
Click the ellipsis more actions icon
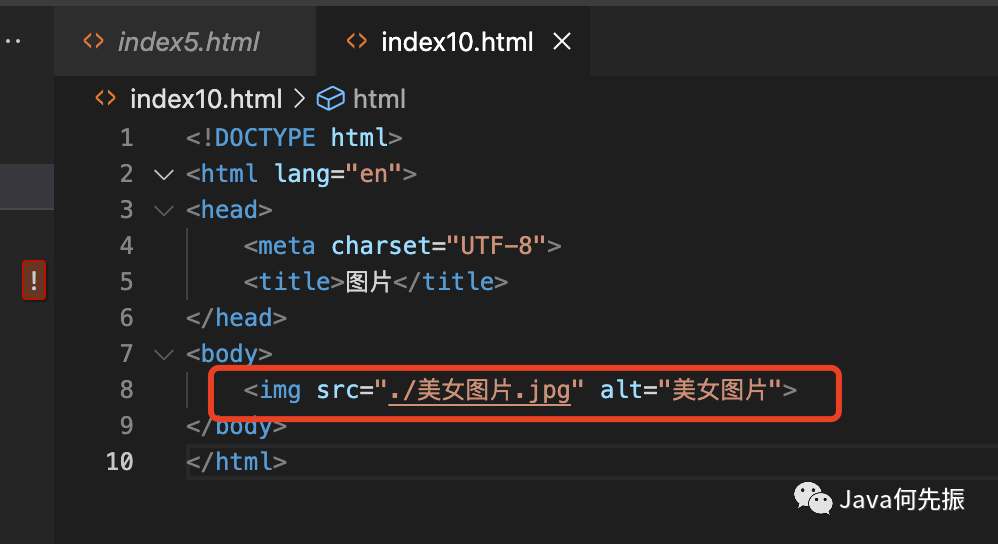[x=12, y=42]
